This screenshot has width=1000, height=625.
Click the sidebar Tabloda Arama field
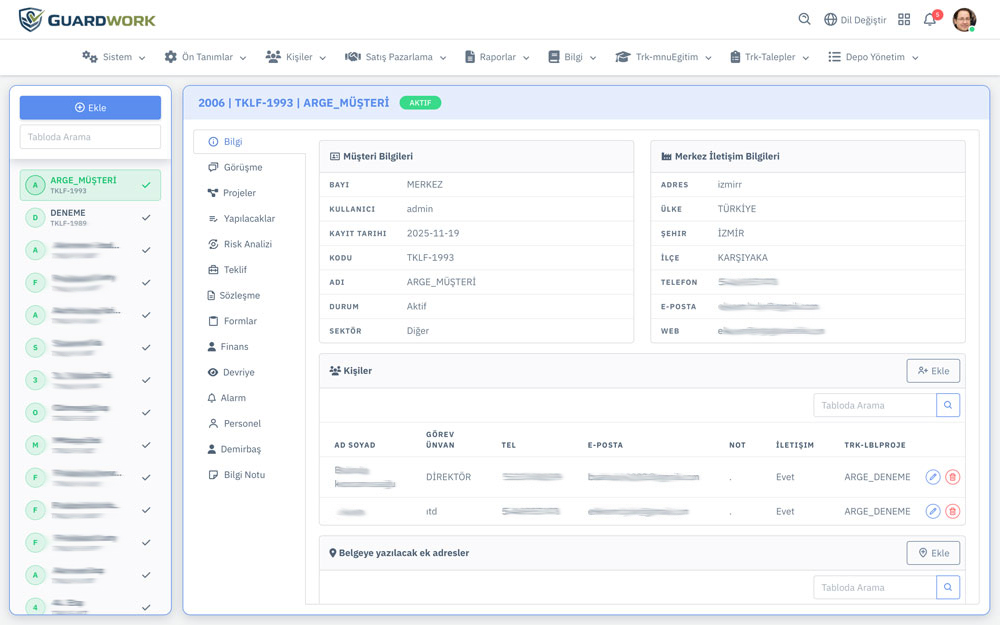[x=90, y=137]
